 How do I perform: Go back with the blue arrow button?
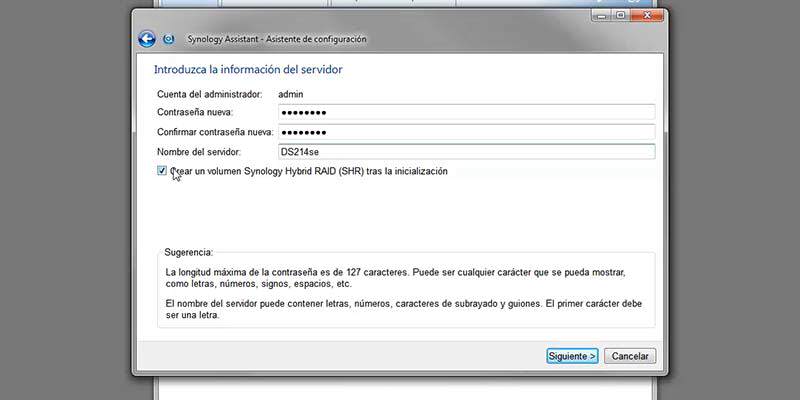pyautogui.click(x=147, y=39)
